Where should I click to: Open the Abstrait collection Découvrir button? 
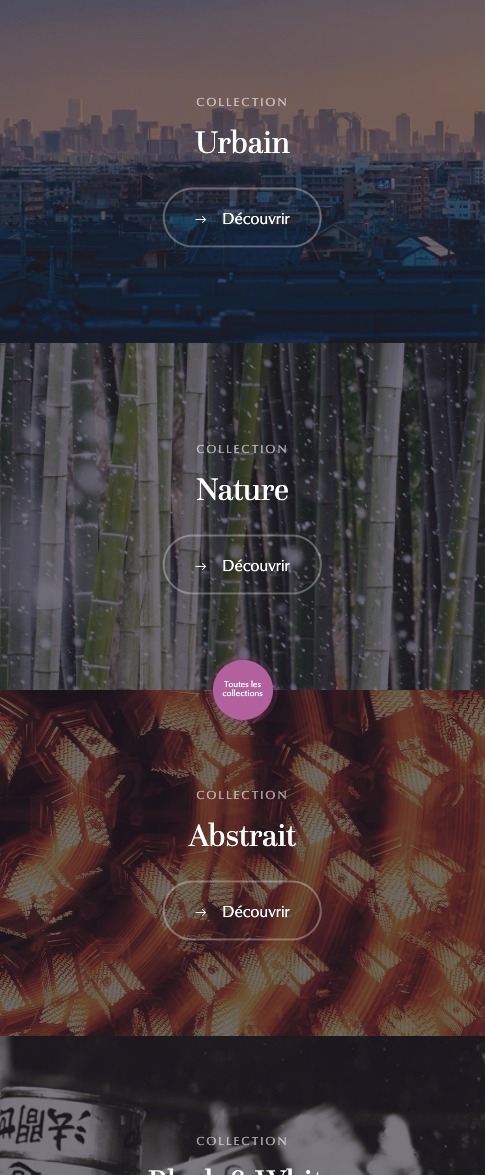[x=242, y=911]
